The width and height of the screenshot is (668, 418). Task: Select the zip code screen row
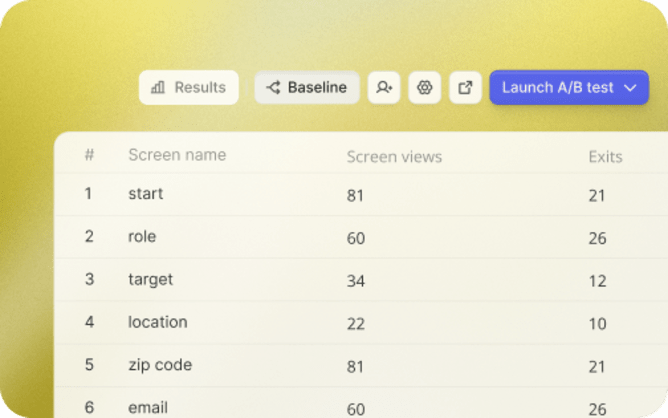(x=361, y=365)
